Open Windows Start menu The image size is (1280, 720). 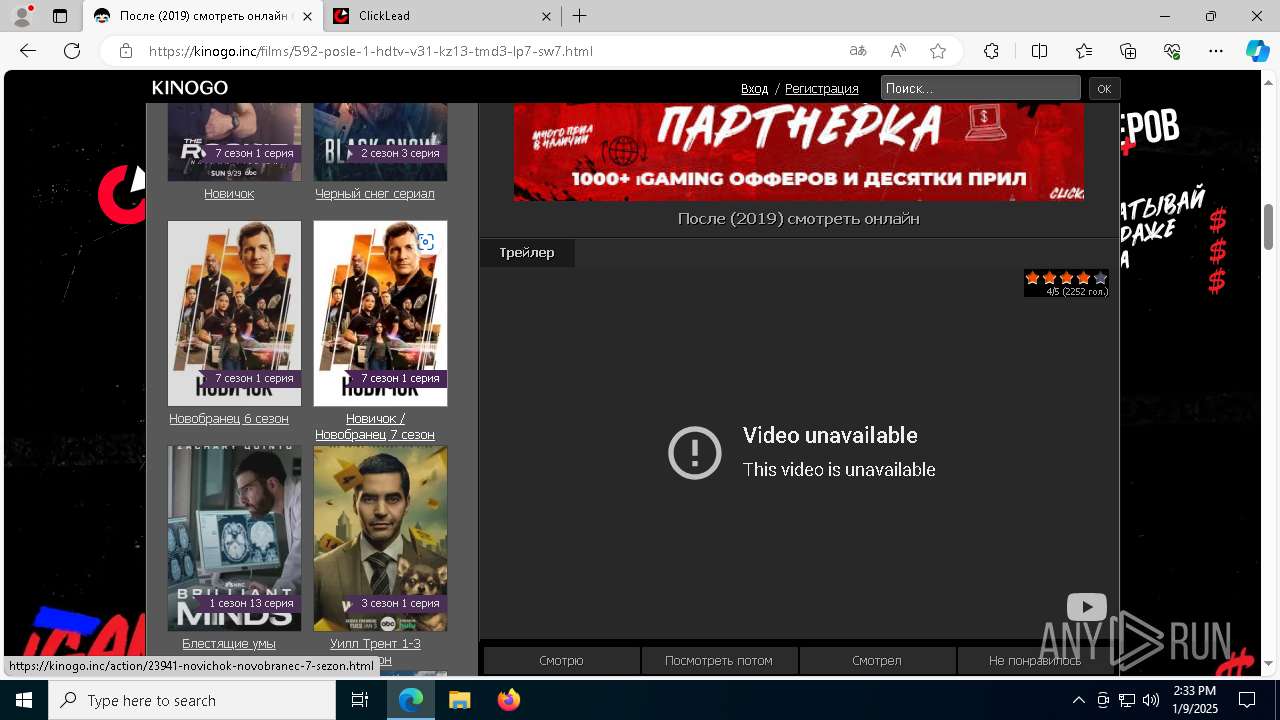coord(24,700)
